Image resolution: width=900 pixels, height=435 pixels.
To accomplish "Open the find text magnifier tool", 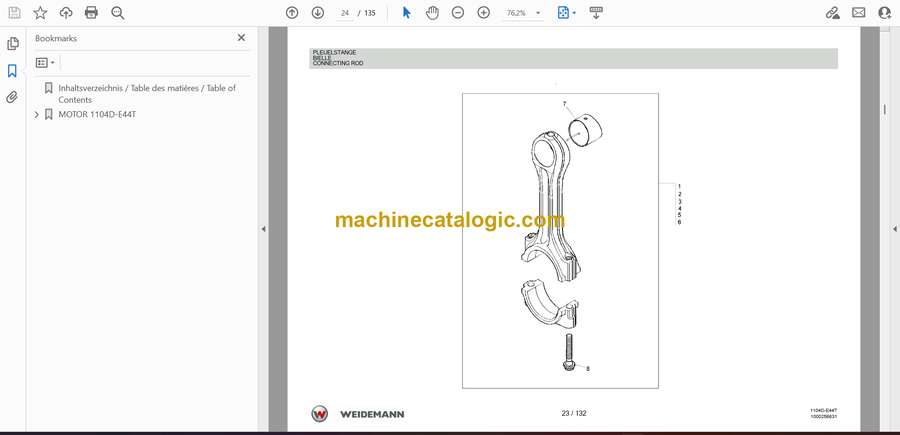I will click(x=118, y=13).
